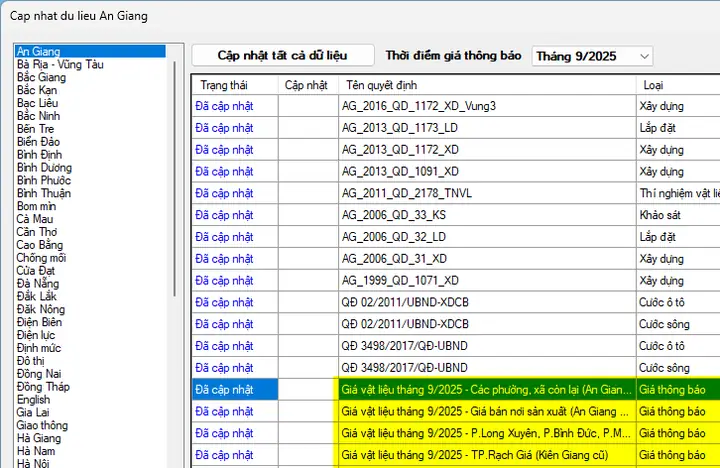Select row 'AG_2013_QD_1091_XD'
The height and width of the screenshot is (468, 720).
[456, 171]
